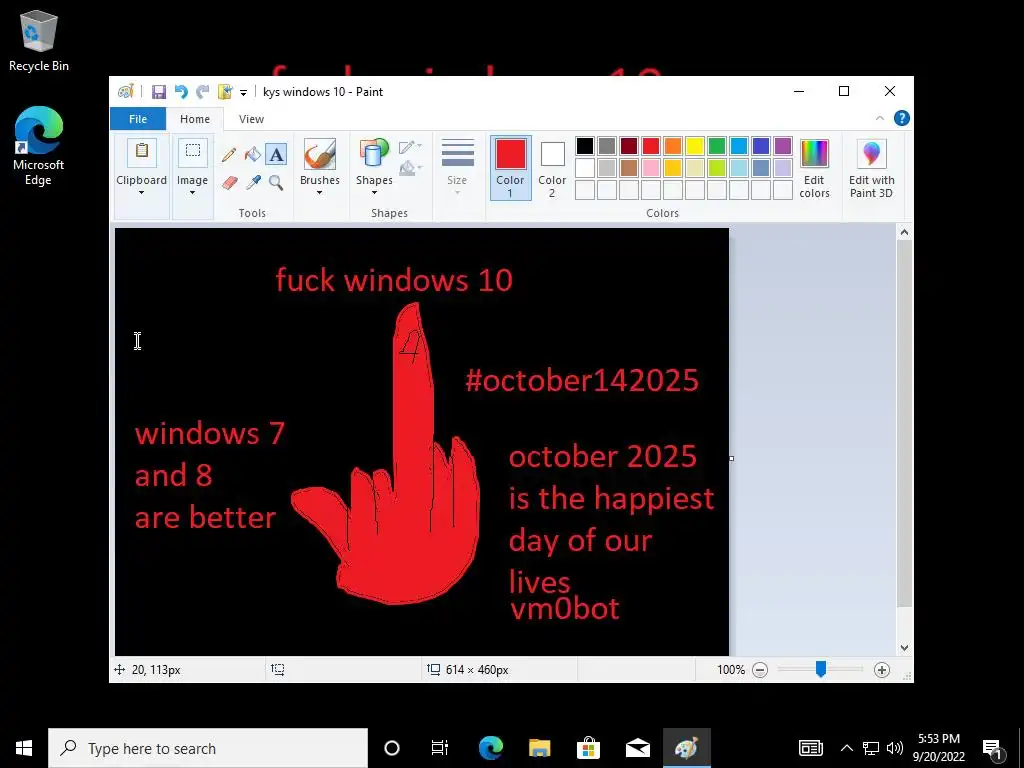This screenshot has width=1024, height=768.
Task: Click the Cortana circle icon
Action: click(392, 748)
